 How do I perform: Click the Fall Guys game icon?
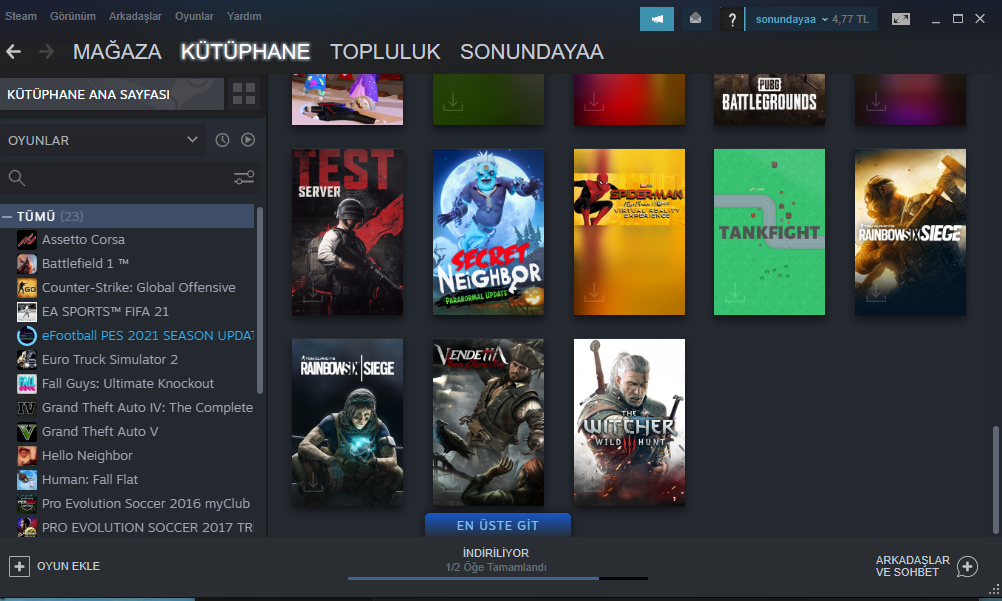(27, 384)
